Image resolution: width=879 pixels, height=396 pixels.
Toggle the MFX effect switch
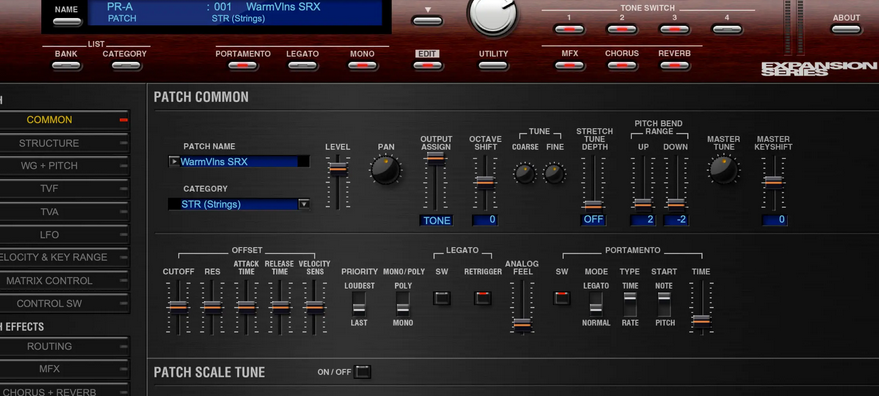(x=570, y=66)
